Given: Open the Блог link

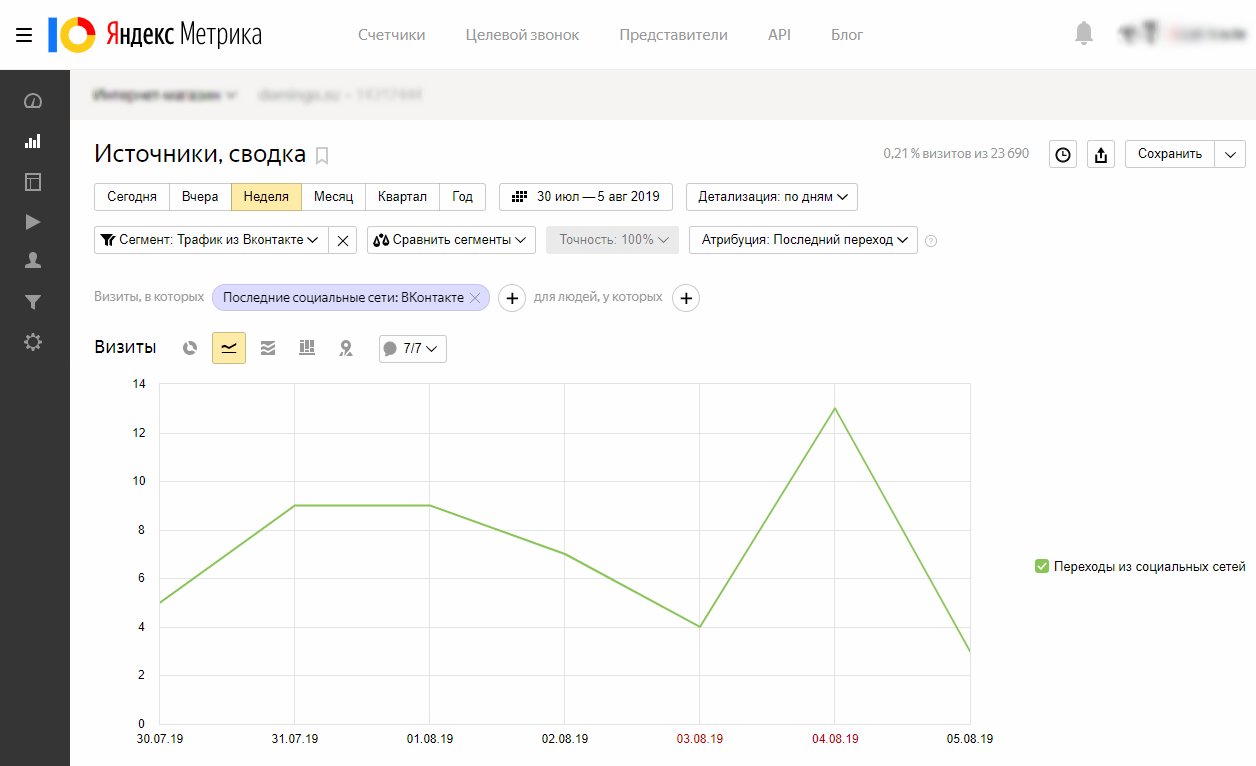Looking at the screenshot, I should coord(847,35).
